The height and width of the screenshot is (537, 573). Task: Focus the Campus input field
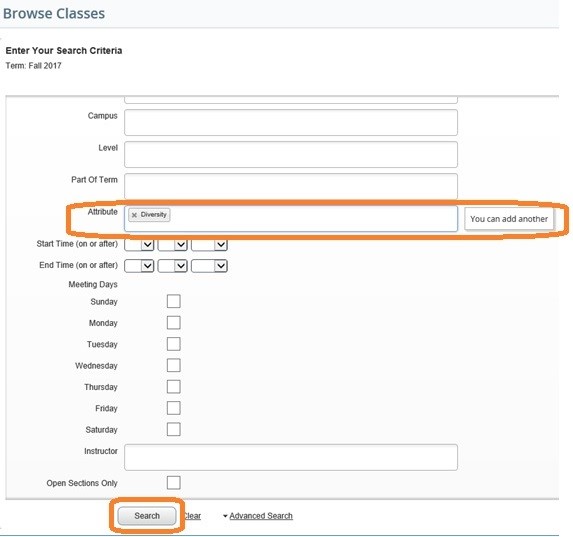[291, 122]
